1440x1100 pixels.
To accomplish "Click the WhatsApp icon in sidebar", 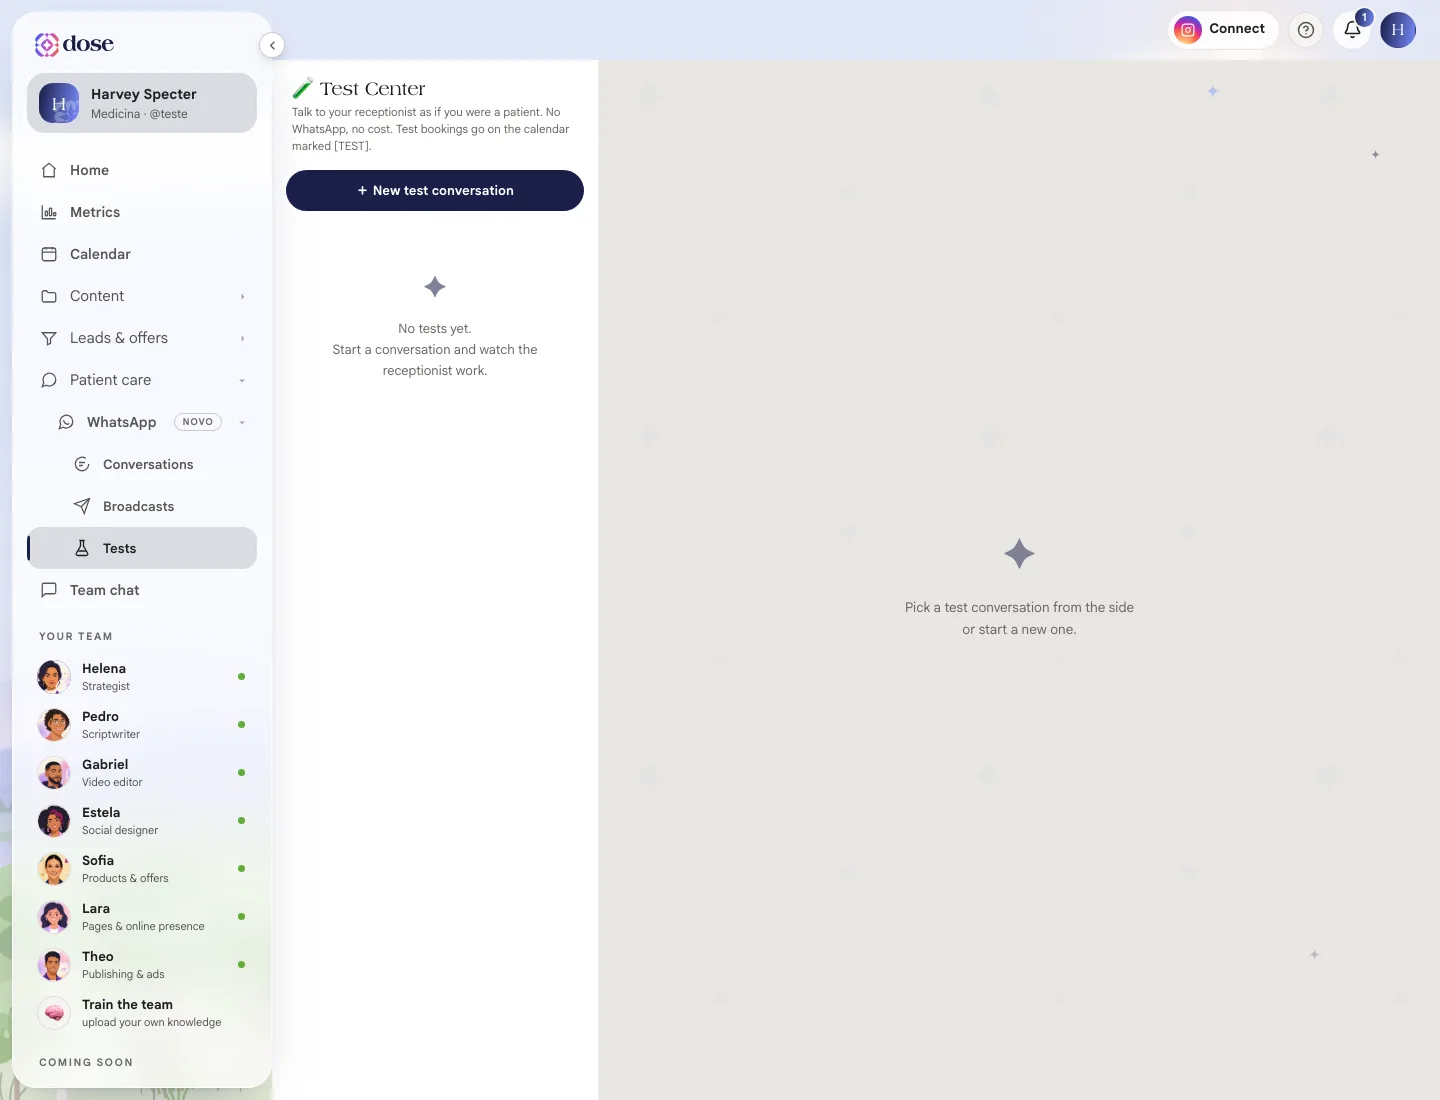I will point(66,422).
